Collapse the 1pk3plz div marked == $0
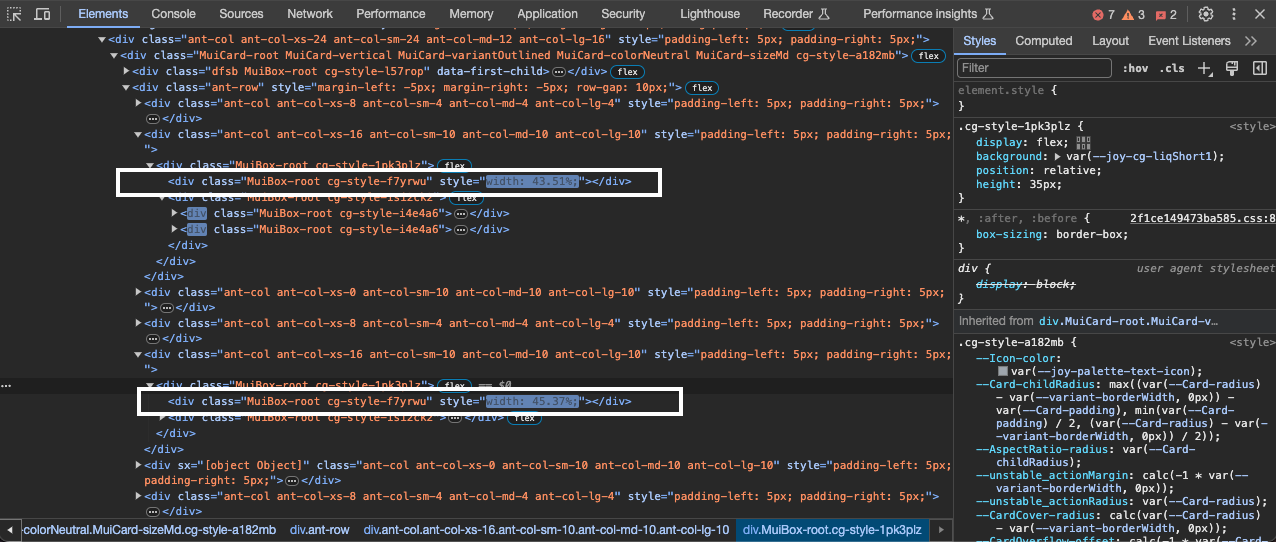This screenshot has height=542, width=1276. point(151,385)
